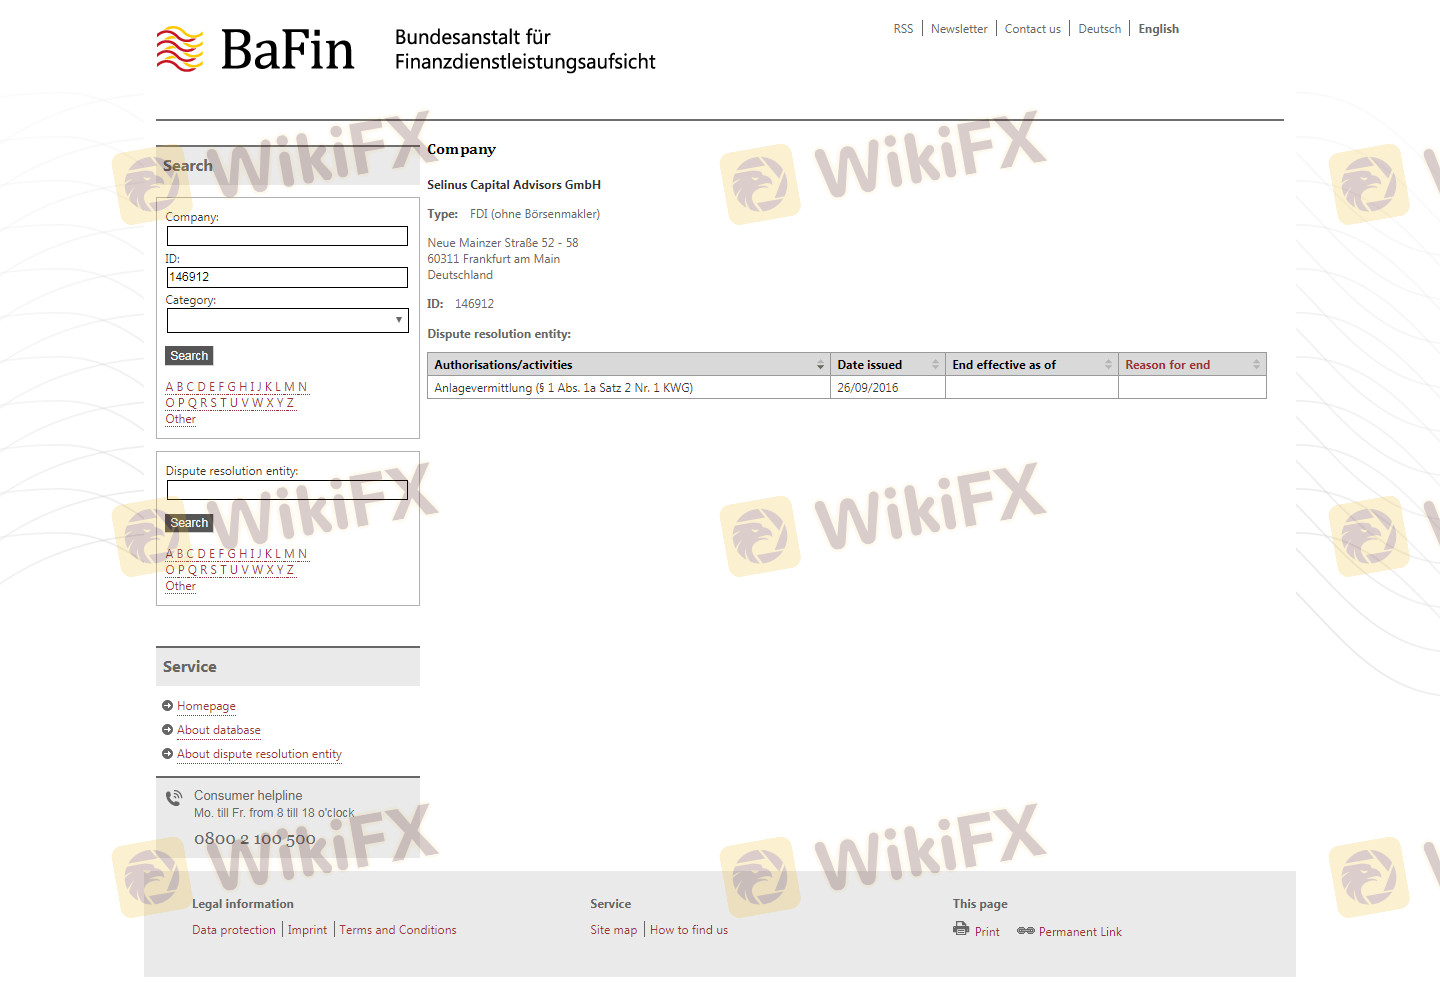This screenshot has height=982, width=1440.
Task: Sort by End effective as of
Action: [x=1108, y=365]
